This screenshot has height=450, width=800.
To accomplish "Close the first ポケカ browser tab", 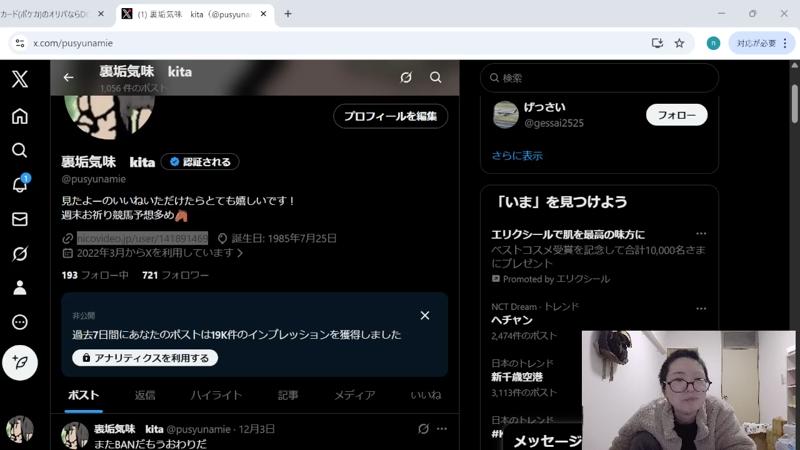I will click(101, 14).
